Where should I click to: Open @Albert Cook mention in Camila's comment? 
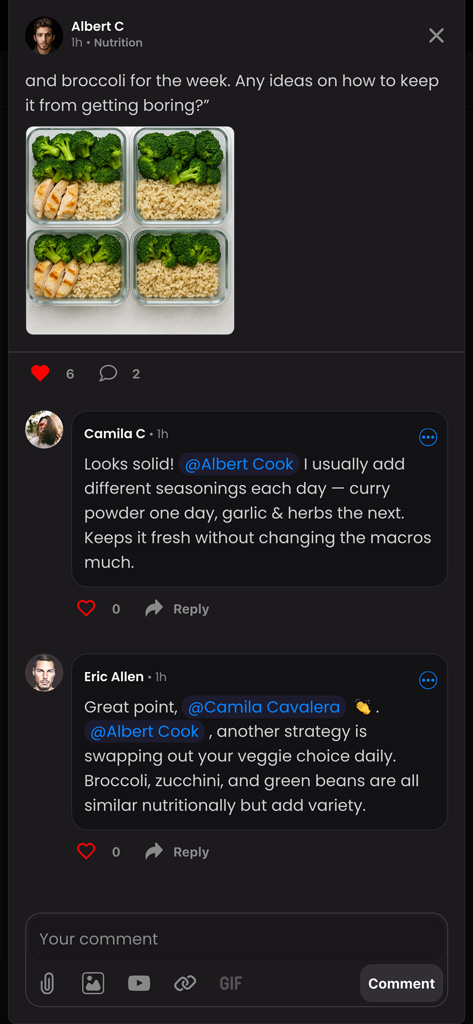239,464
